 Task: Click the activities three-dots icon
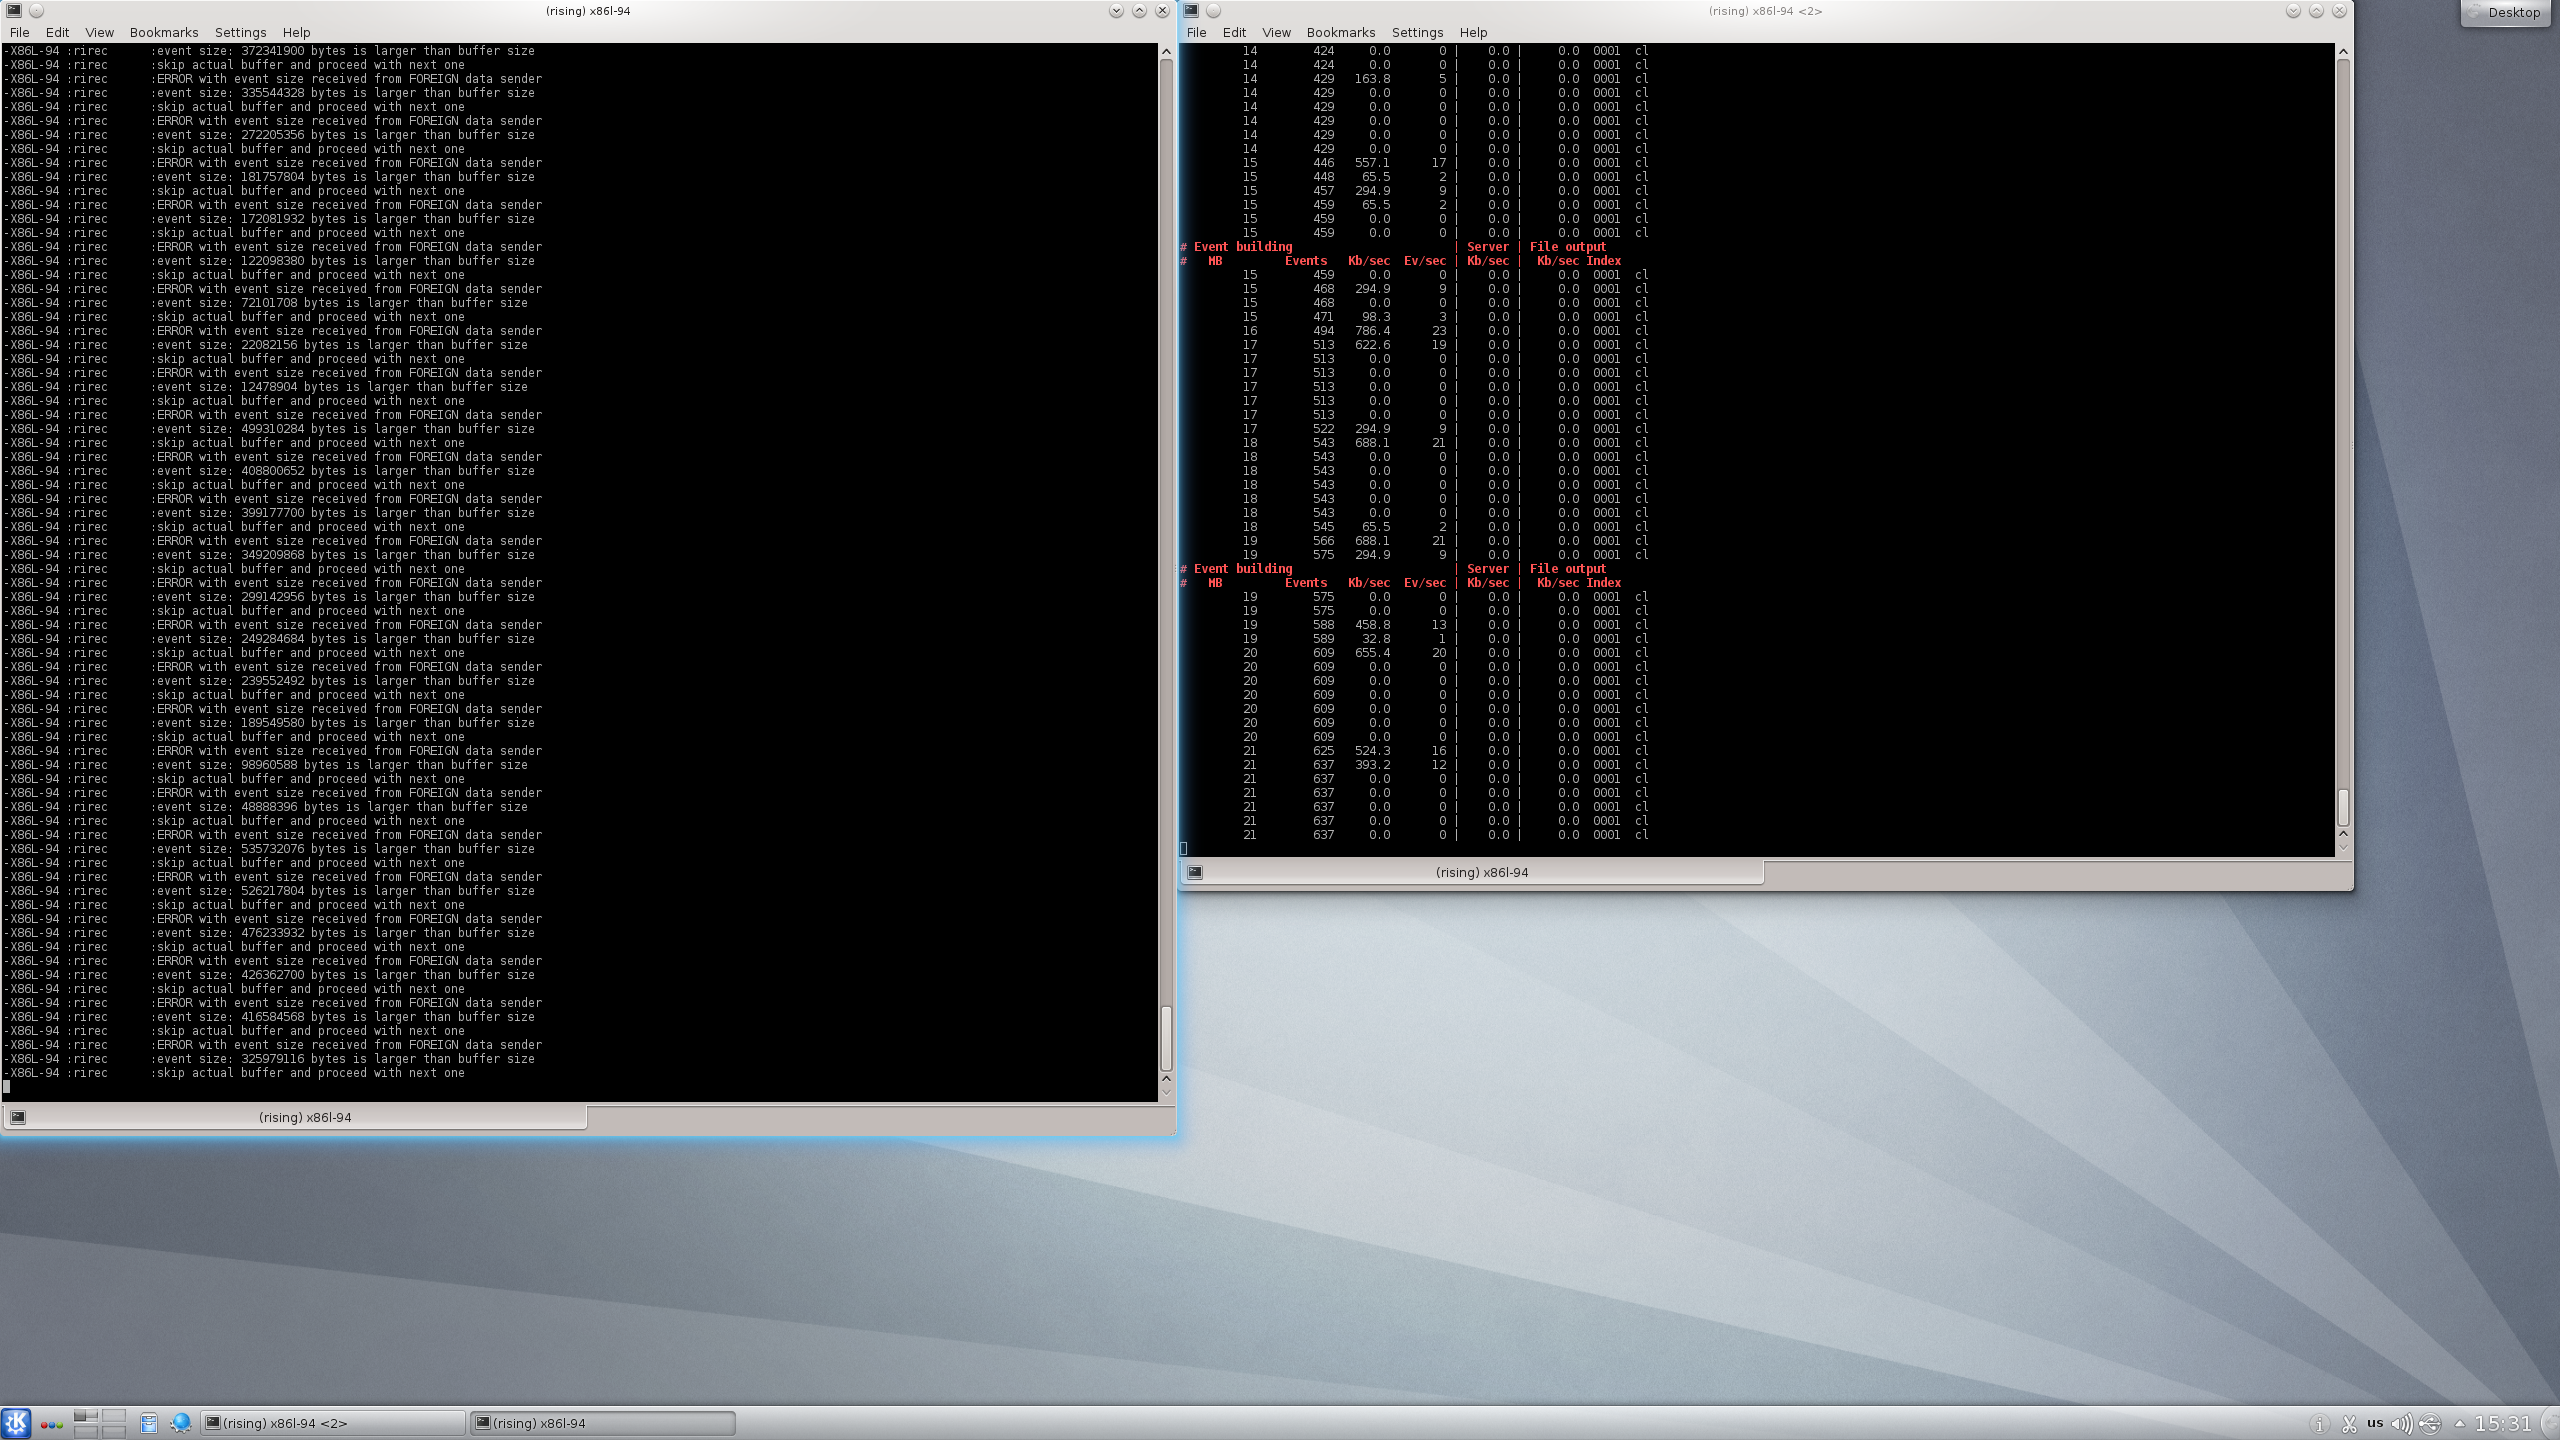pos(52,1424)
